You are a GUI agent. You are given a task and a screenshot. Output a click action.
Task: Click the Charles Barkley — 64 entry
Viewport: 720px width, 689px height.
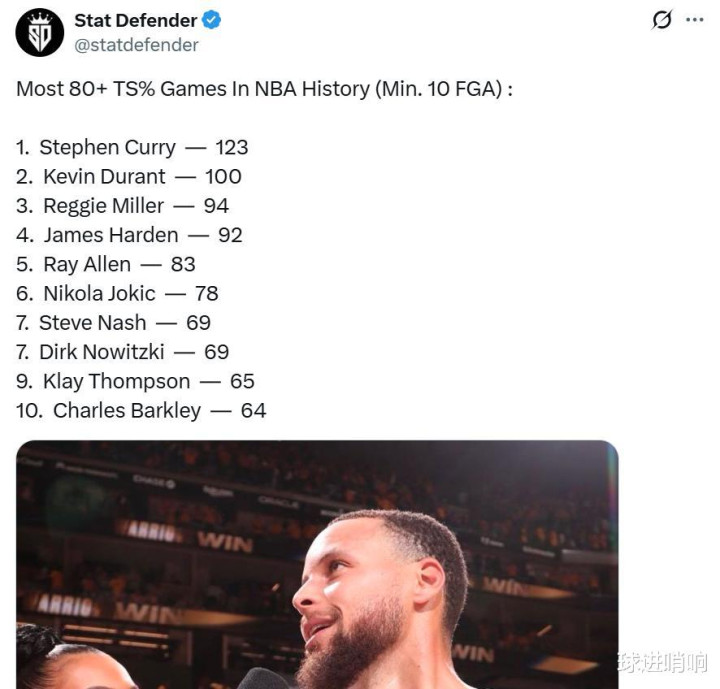(x=141, y=411)
